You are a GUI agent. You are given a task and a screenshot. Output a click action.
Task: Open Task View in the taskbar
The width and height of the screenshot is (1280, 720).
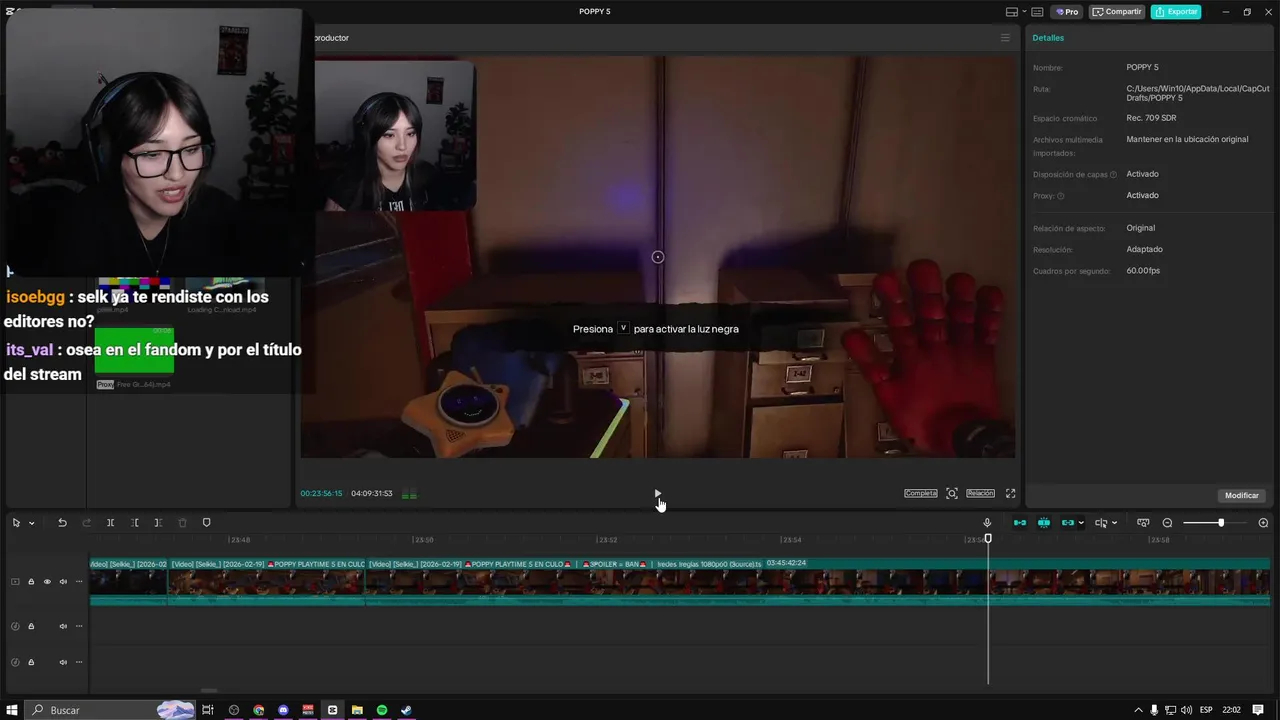pyautogui.click(x=208, y=710)
